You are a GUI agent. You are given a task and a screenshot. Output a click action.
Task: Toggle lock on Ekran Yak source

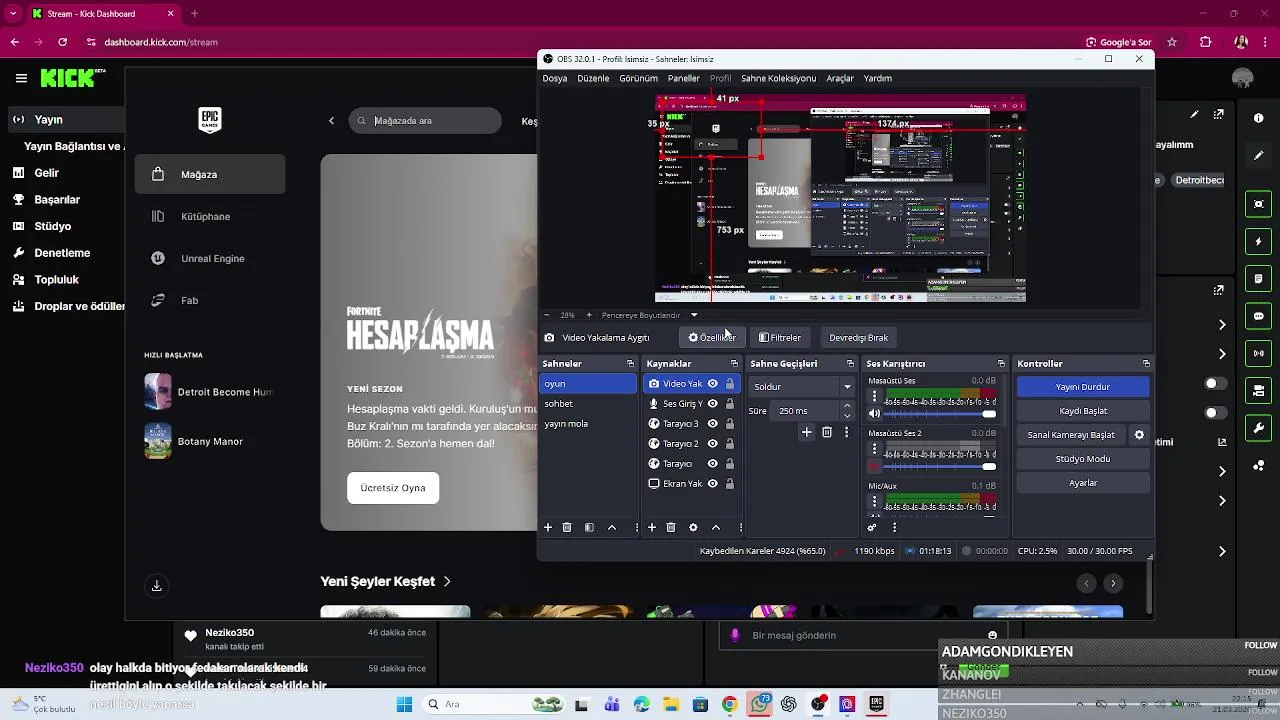point(730,484)
